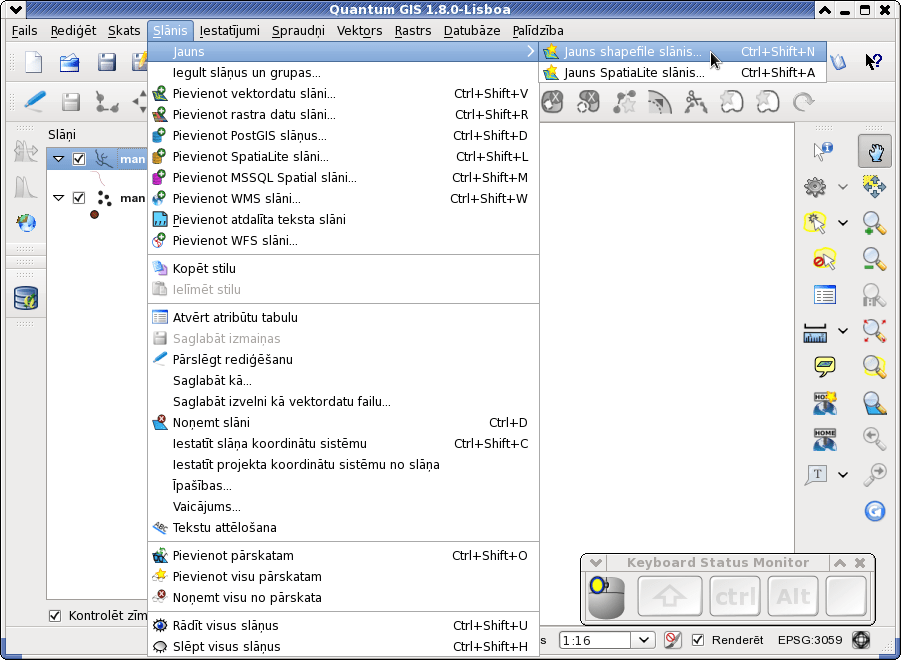The width and height of the screenshot is (901, 660).
Task: Uncheck the Renderēt checkbox
Action: click(698, 640)
